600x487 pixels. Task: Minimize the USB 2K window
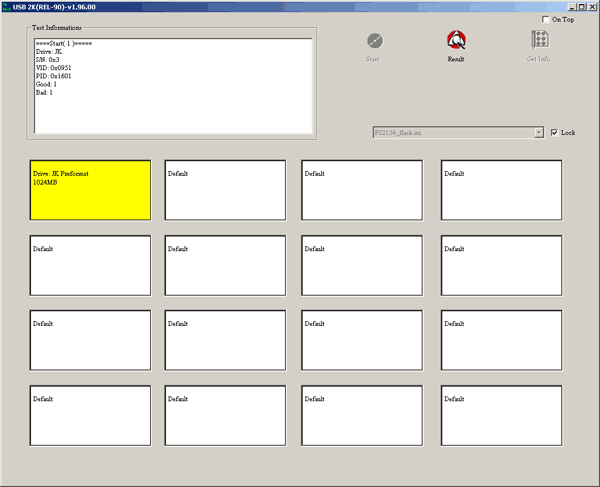[x=571, y=6]
